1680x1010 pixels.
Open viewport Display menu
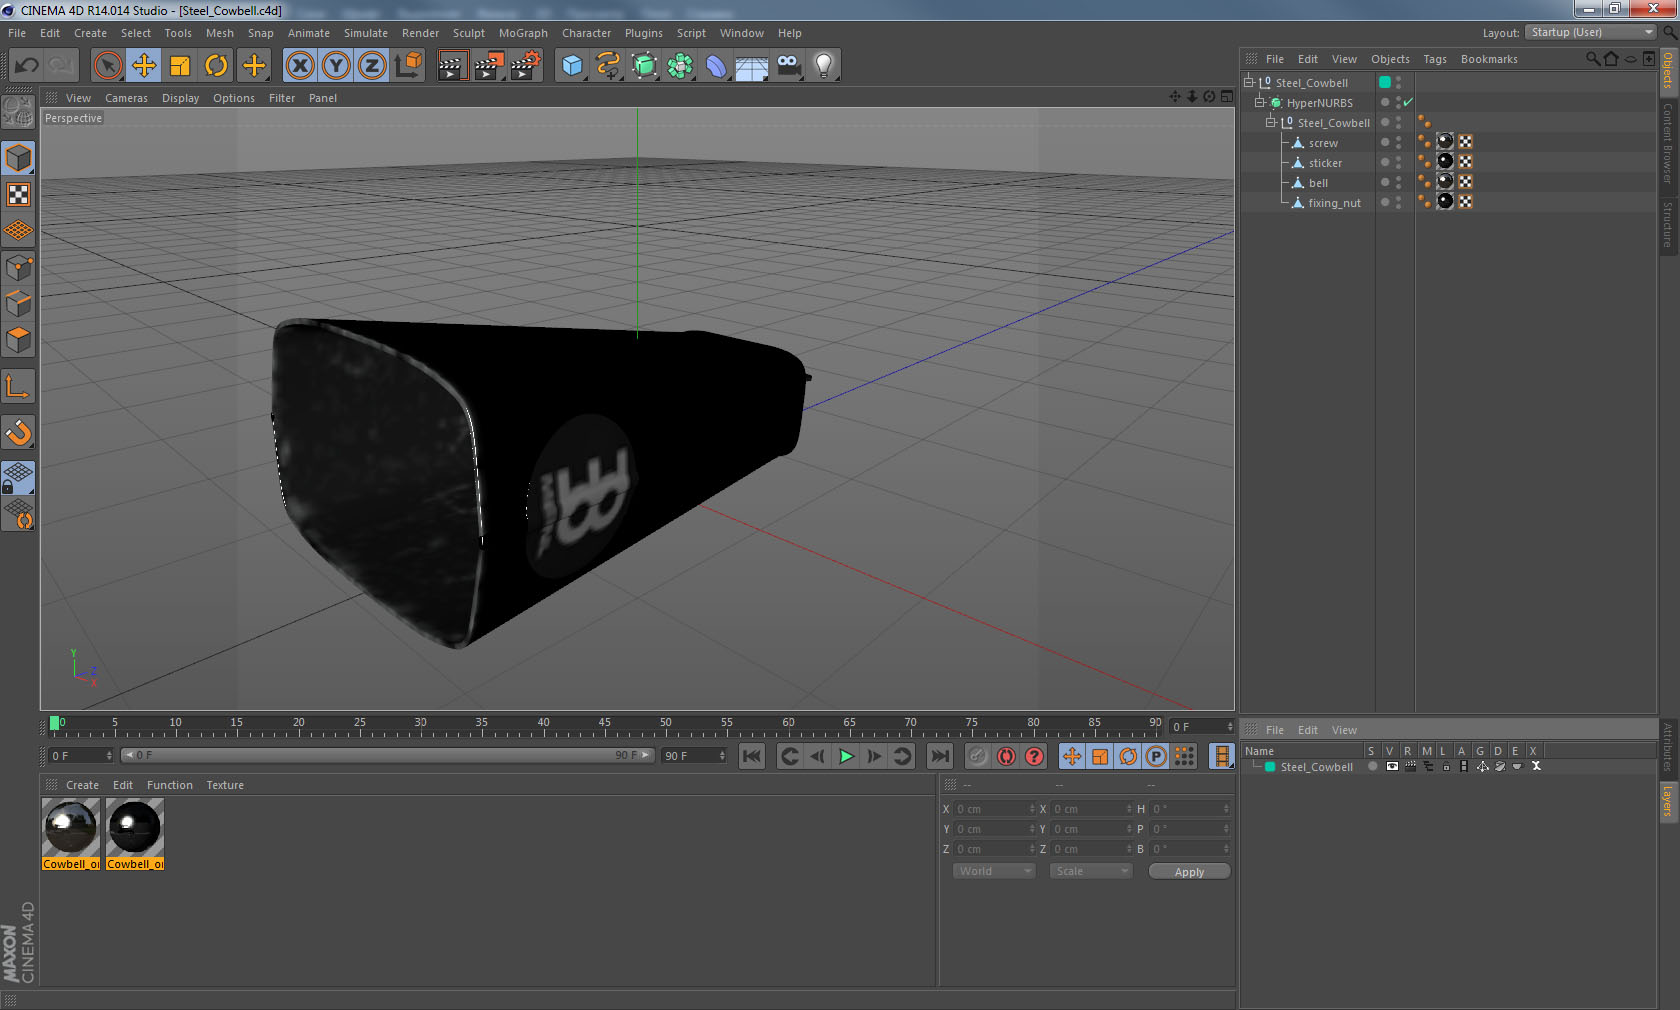(x=180, y=98)
